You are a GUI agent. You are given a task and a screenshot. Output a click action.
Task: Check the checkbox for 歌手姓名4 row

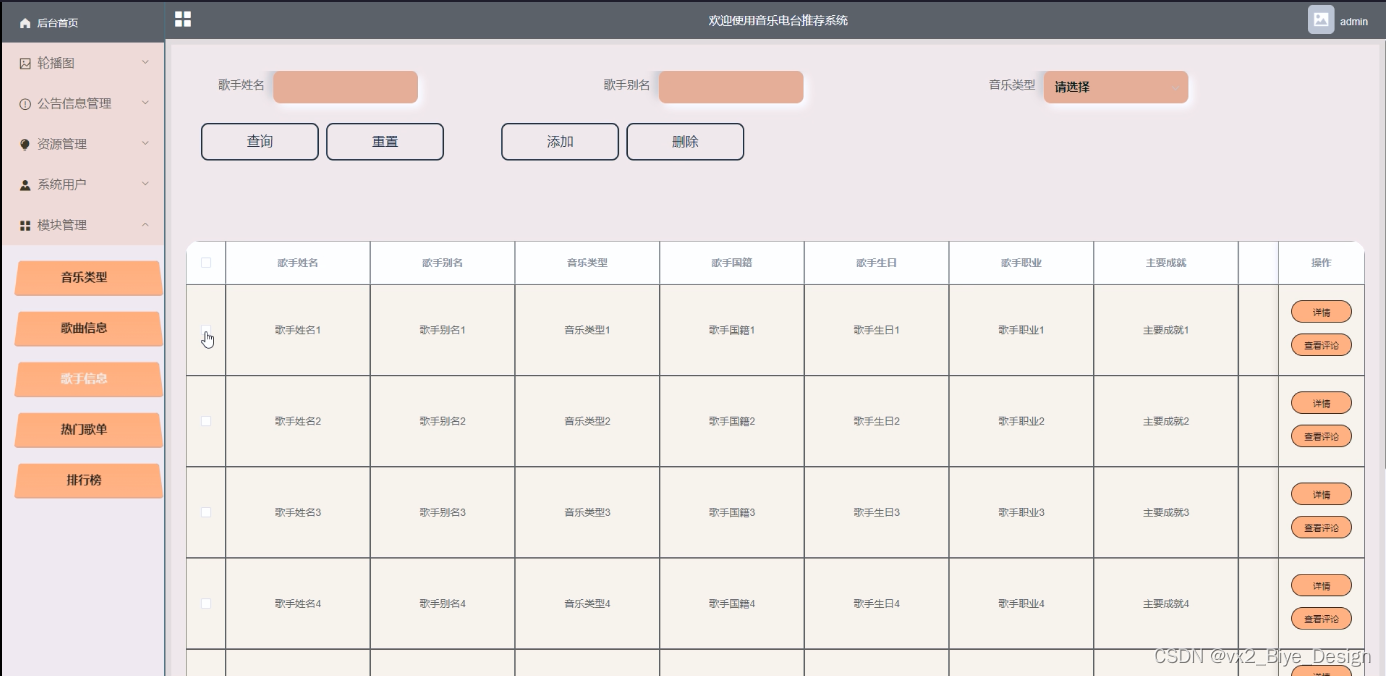point(206,603)
